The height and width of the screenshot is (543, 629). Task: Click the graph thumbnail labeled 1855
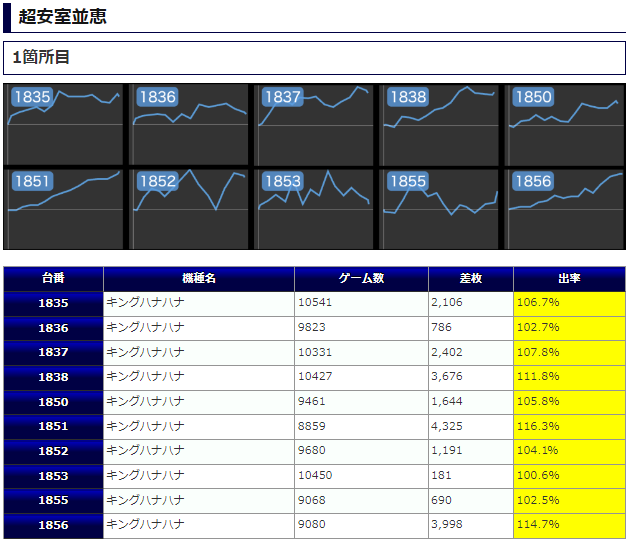tap(440, 208)
